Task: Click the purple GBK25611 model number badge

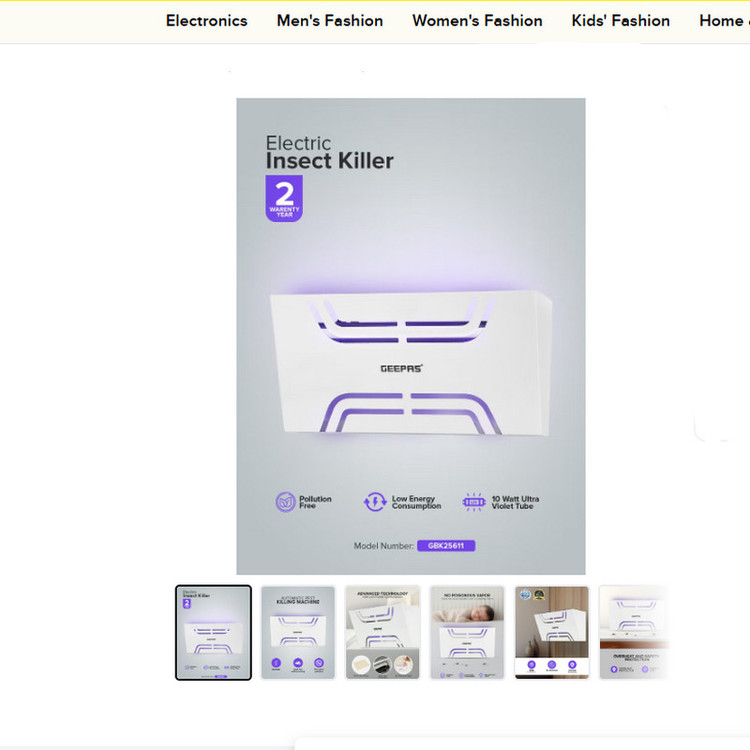Action: coord(446,546)
